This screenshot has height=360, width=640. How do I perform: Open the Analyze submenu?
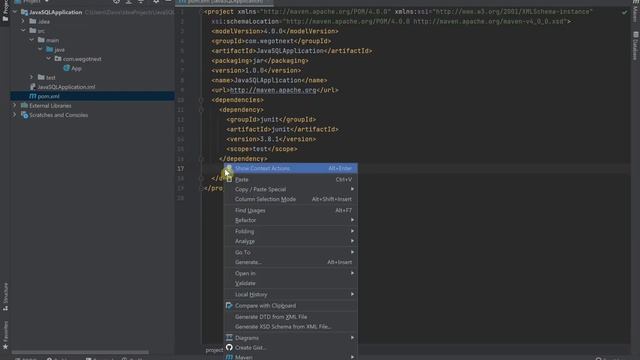tap(291, 241)
